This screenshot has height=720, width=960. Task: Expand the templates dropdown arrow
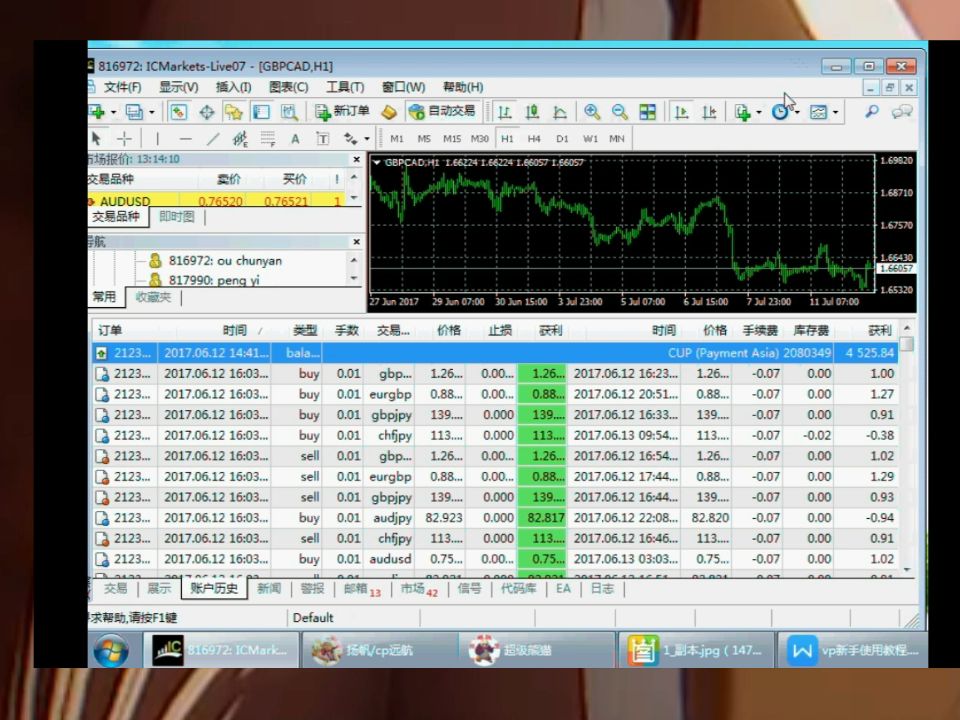point(835,112)
